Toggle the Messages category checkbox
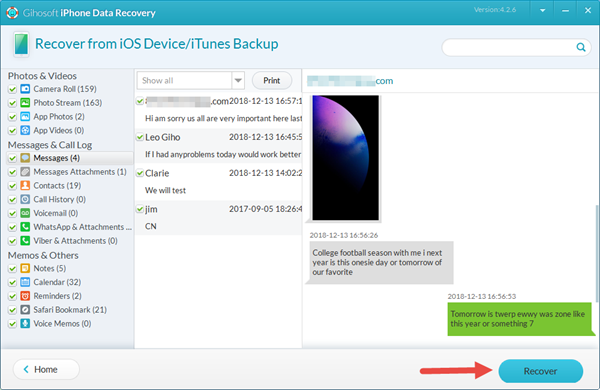 click(x=12, y=158)
